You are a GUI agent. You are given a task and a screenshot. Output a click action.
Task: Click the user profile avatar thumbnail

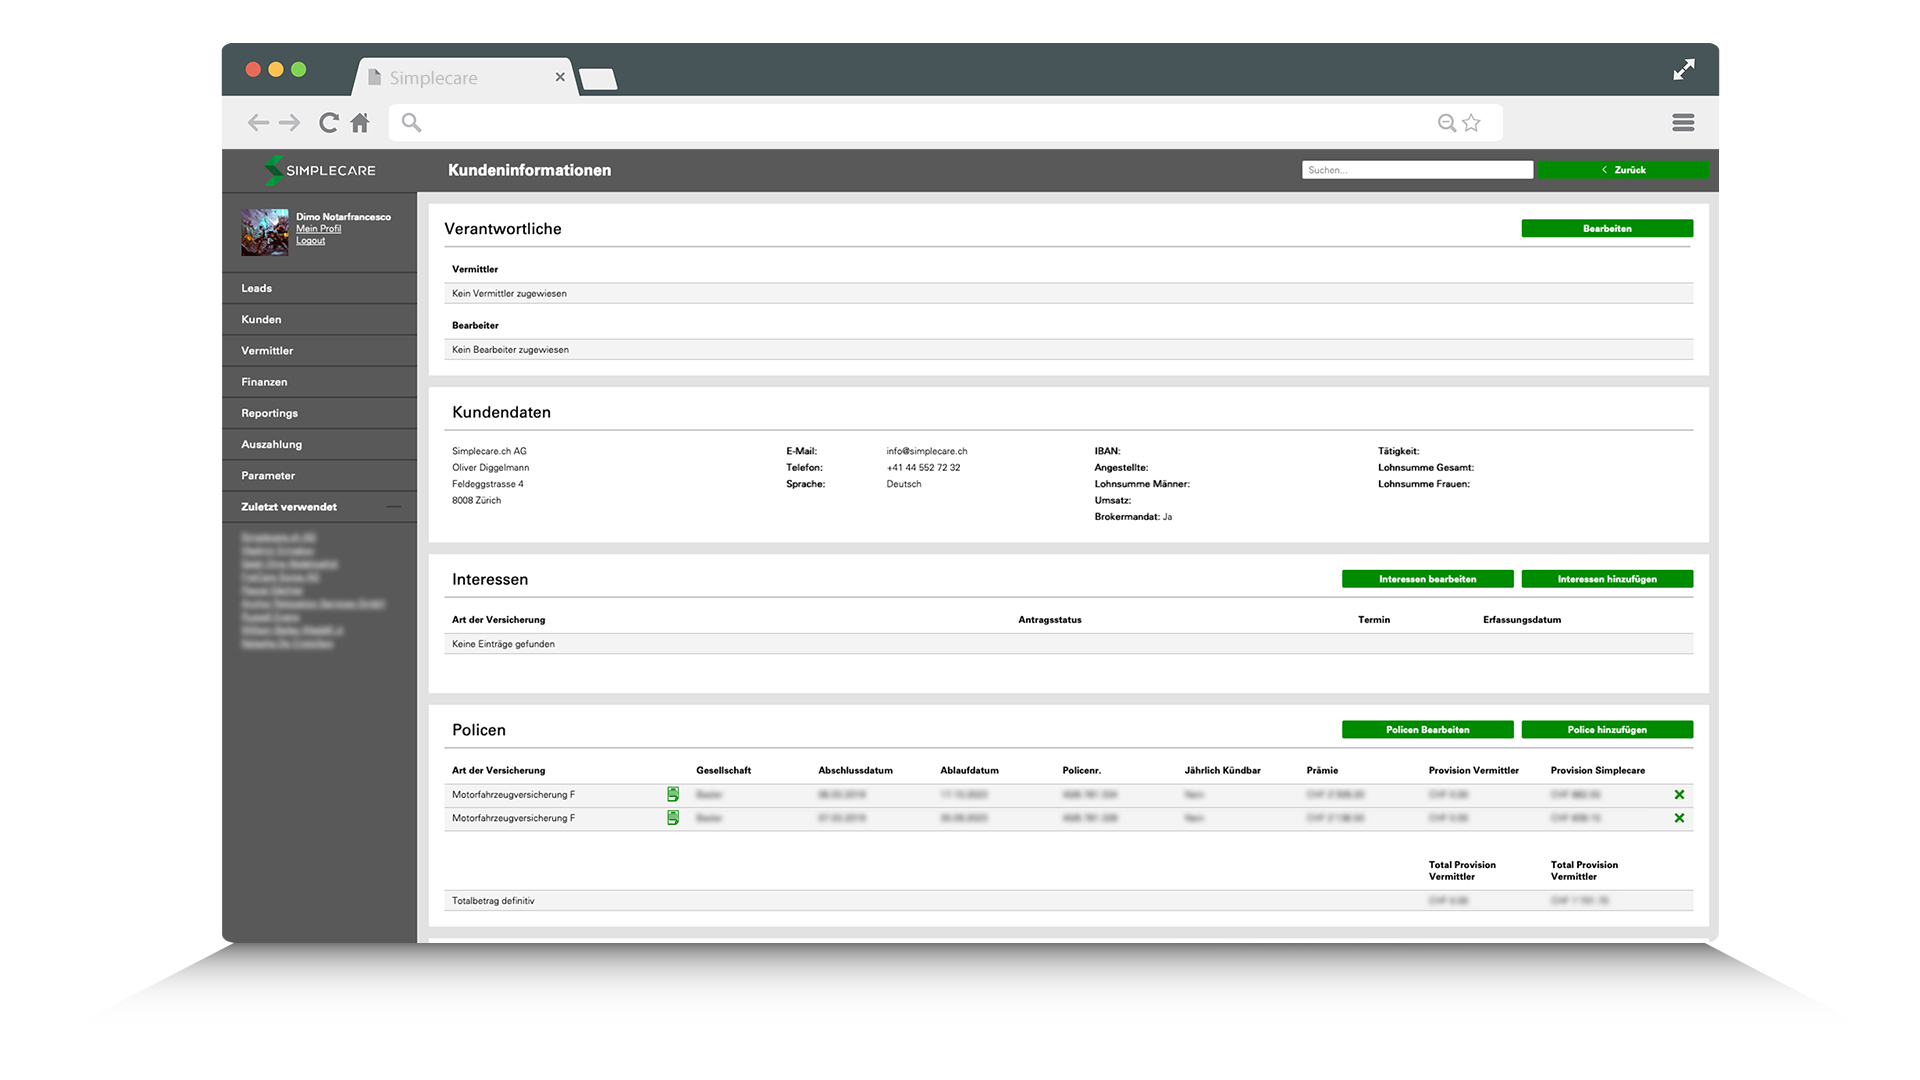click(264, 232)
